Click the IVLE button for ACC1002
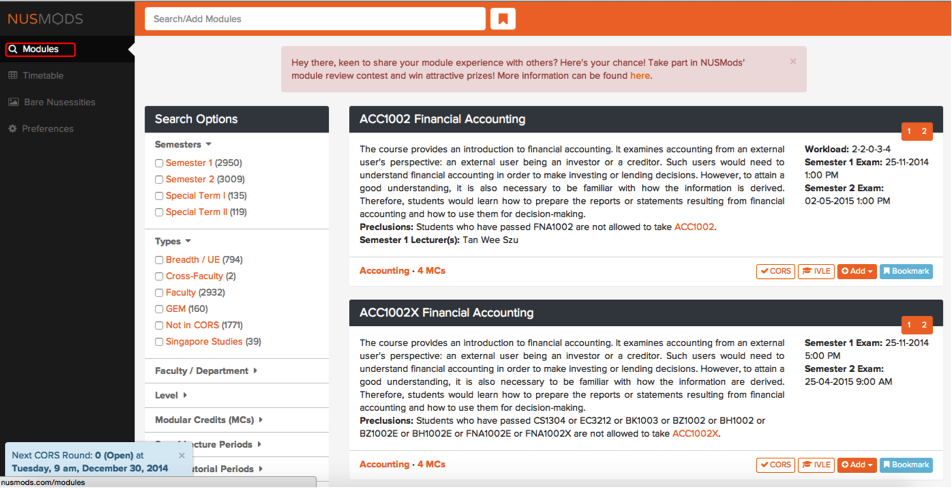 (x=816, y=271)
